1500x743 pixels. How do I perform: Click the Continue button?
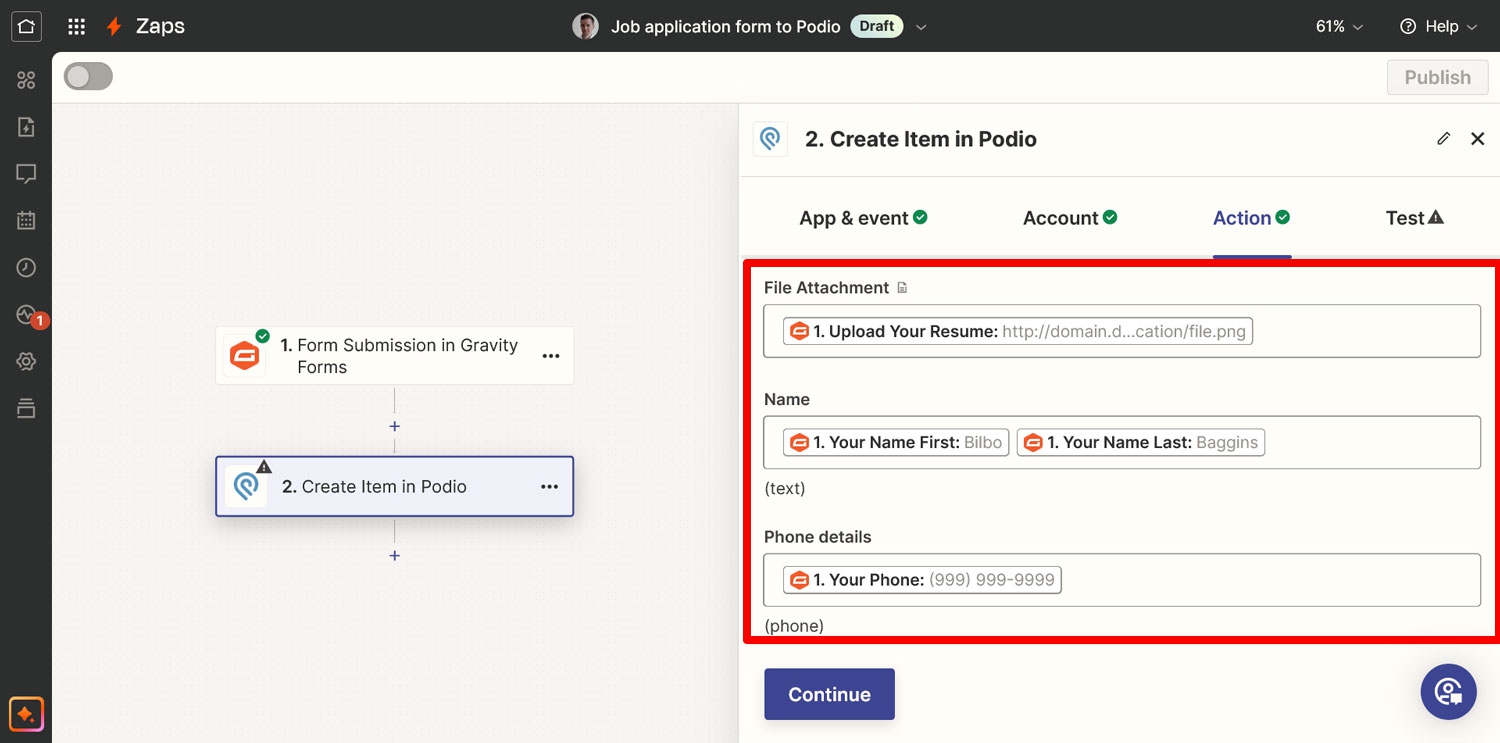pyautogui.click(x=829, y=694)
